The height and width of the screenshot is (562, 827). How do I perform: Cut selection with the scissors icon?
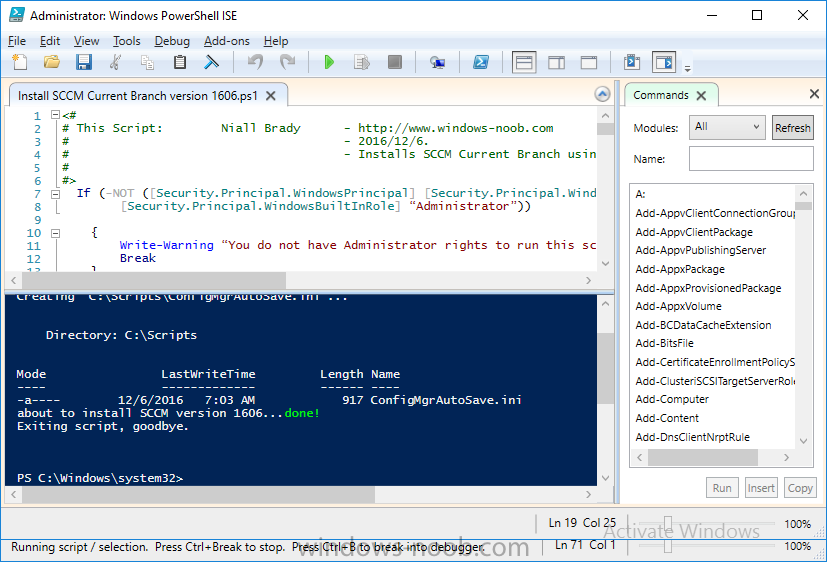pyautogui.click(x=116, y=62)
